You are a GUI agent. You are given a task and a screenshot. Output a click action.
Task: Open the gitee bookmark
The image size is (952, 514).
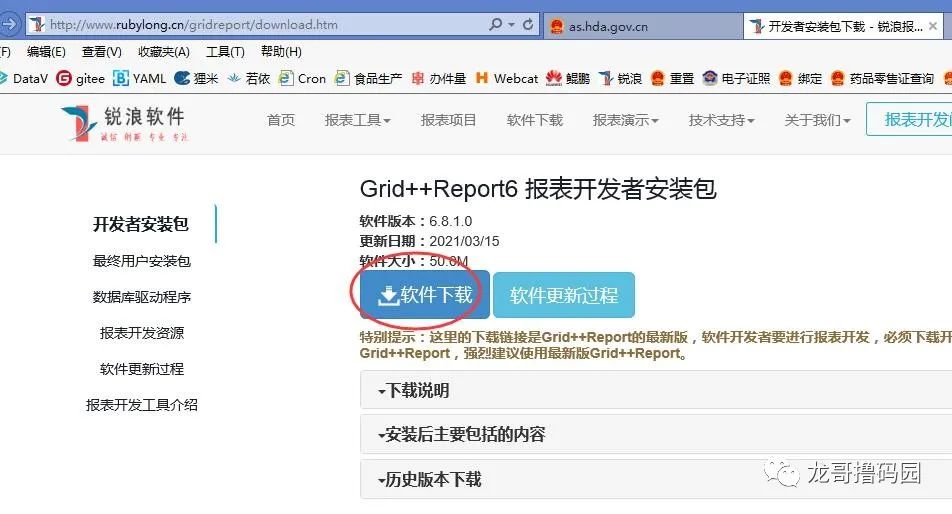(x=80, y=78)
